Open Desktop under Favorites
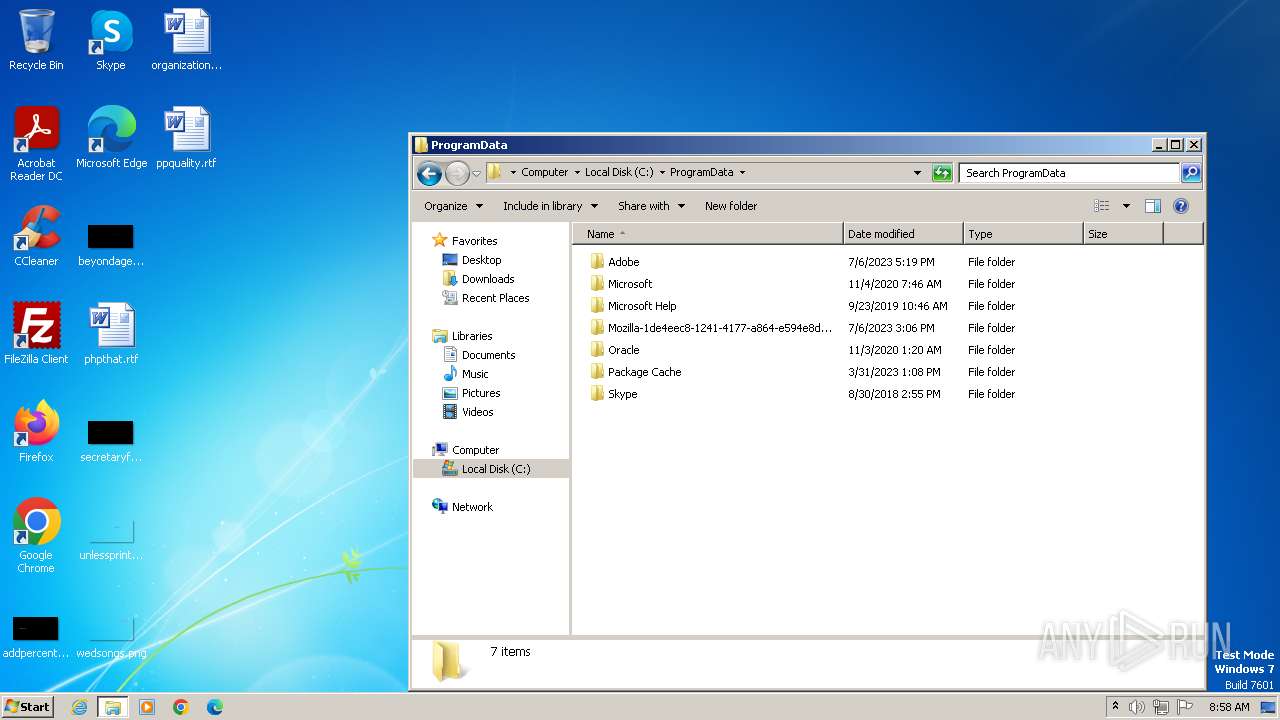 pyautogui.click(x=481, y=260)
